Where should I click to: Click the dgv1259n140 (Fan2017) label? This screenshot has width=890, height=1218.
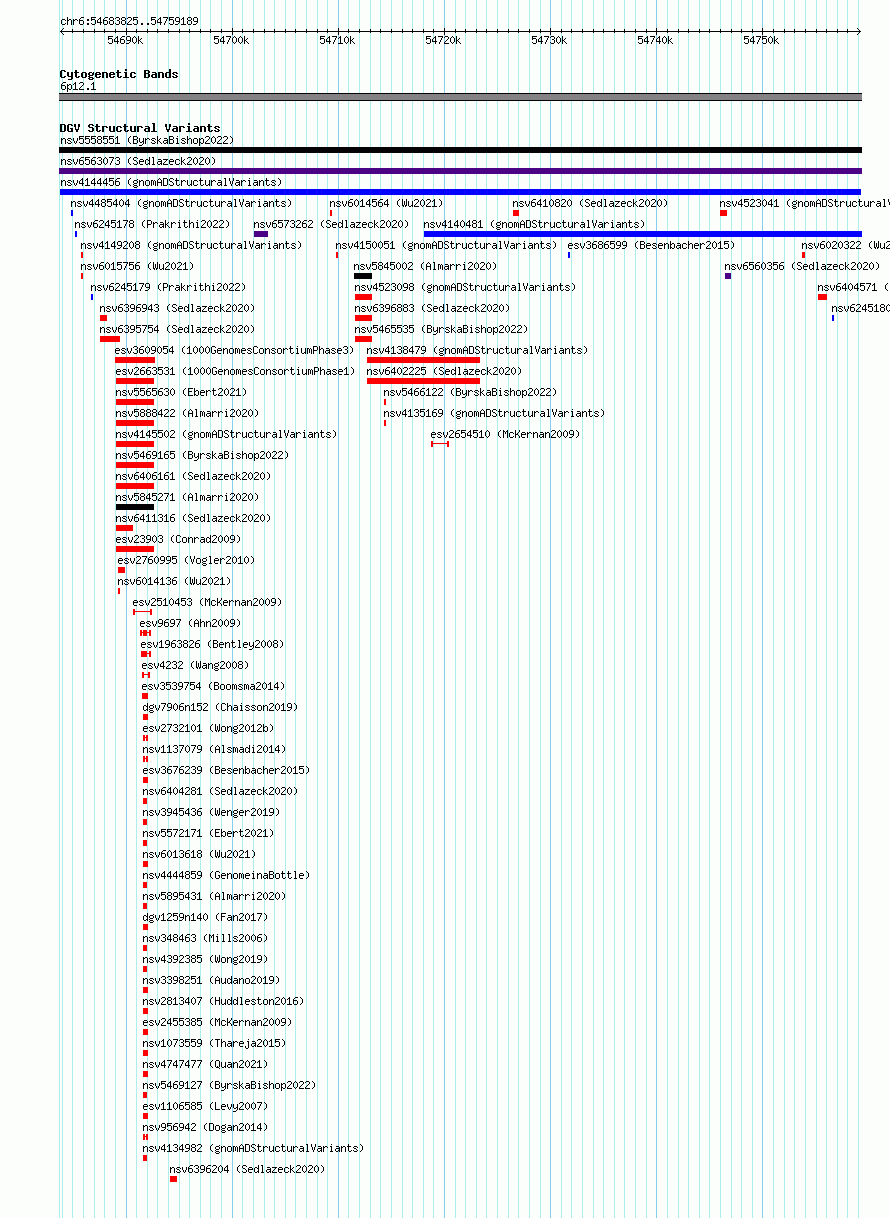click(x=205, y=917)
